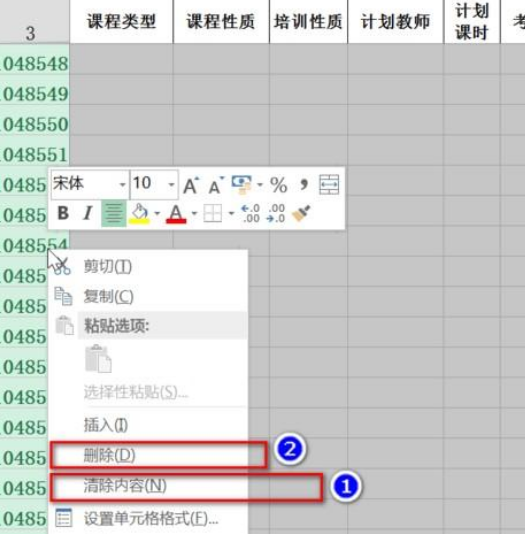Screen dimensions: 525x534
Task: Expand the borders dropdown arrow
Action: 232,214
